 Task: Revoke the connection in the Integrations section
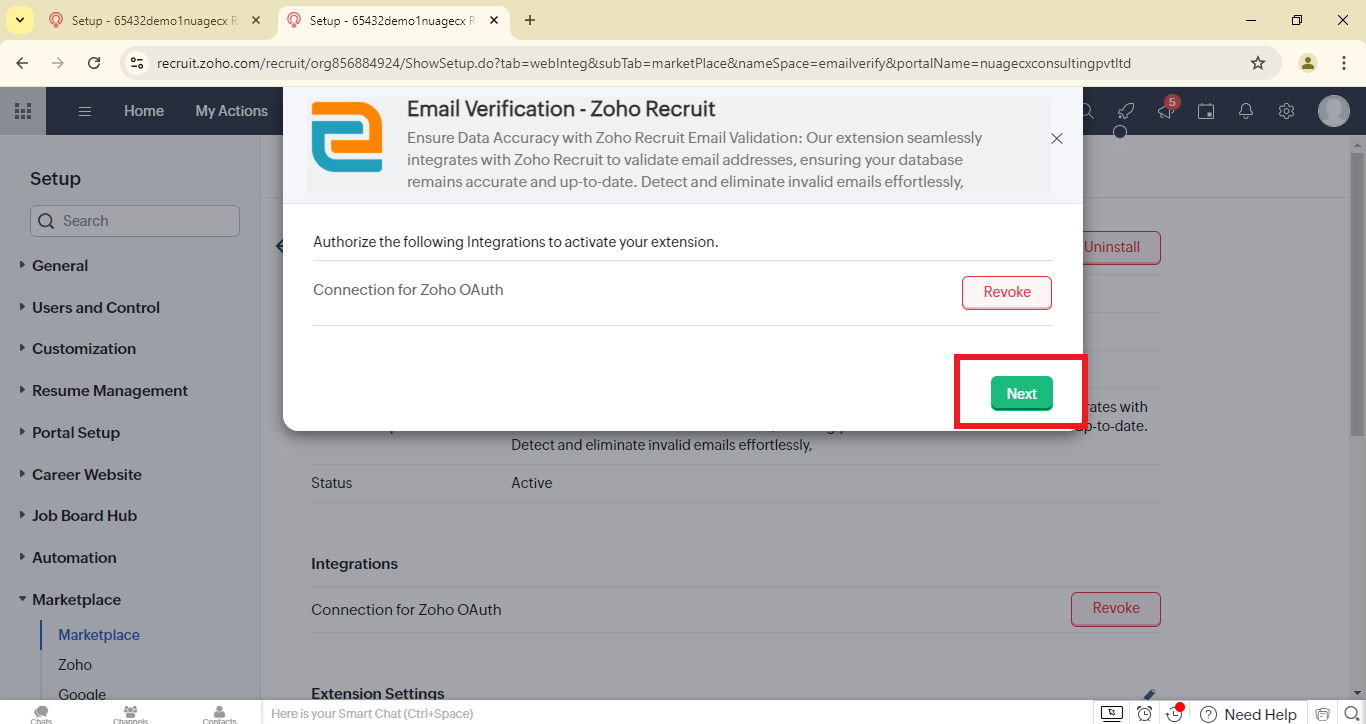1116,608
